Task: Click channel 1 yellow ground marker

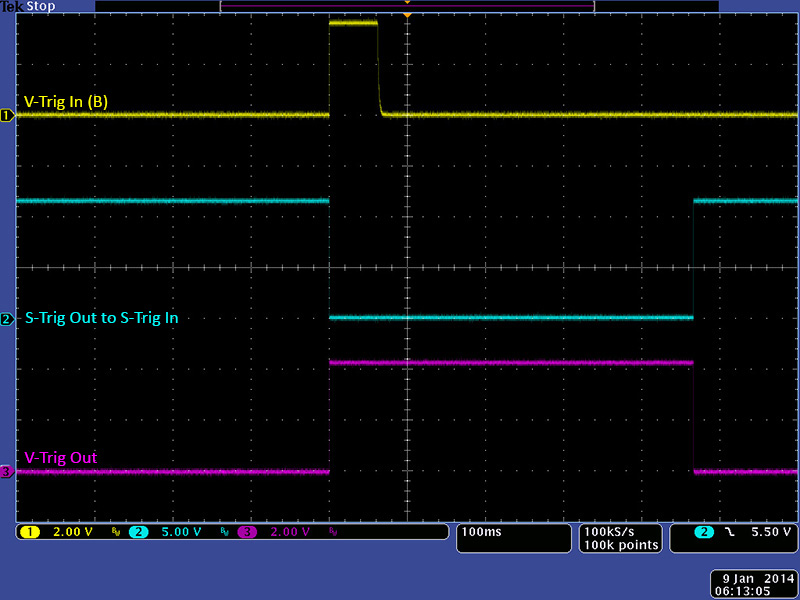Action: pos(7,116)
